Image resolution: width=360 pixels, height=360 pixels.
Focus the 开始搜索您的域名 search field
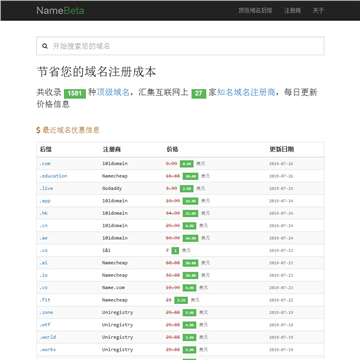(x=180, y=46)
